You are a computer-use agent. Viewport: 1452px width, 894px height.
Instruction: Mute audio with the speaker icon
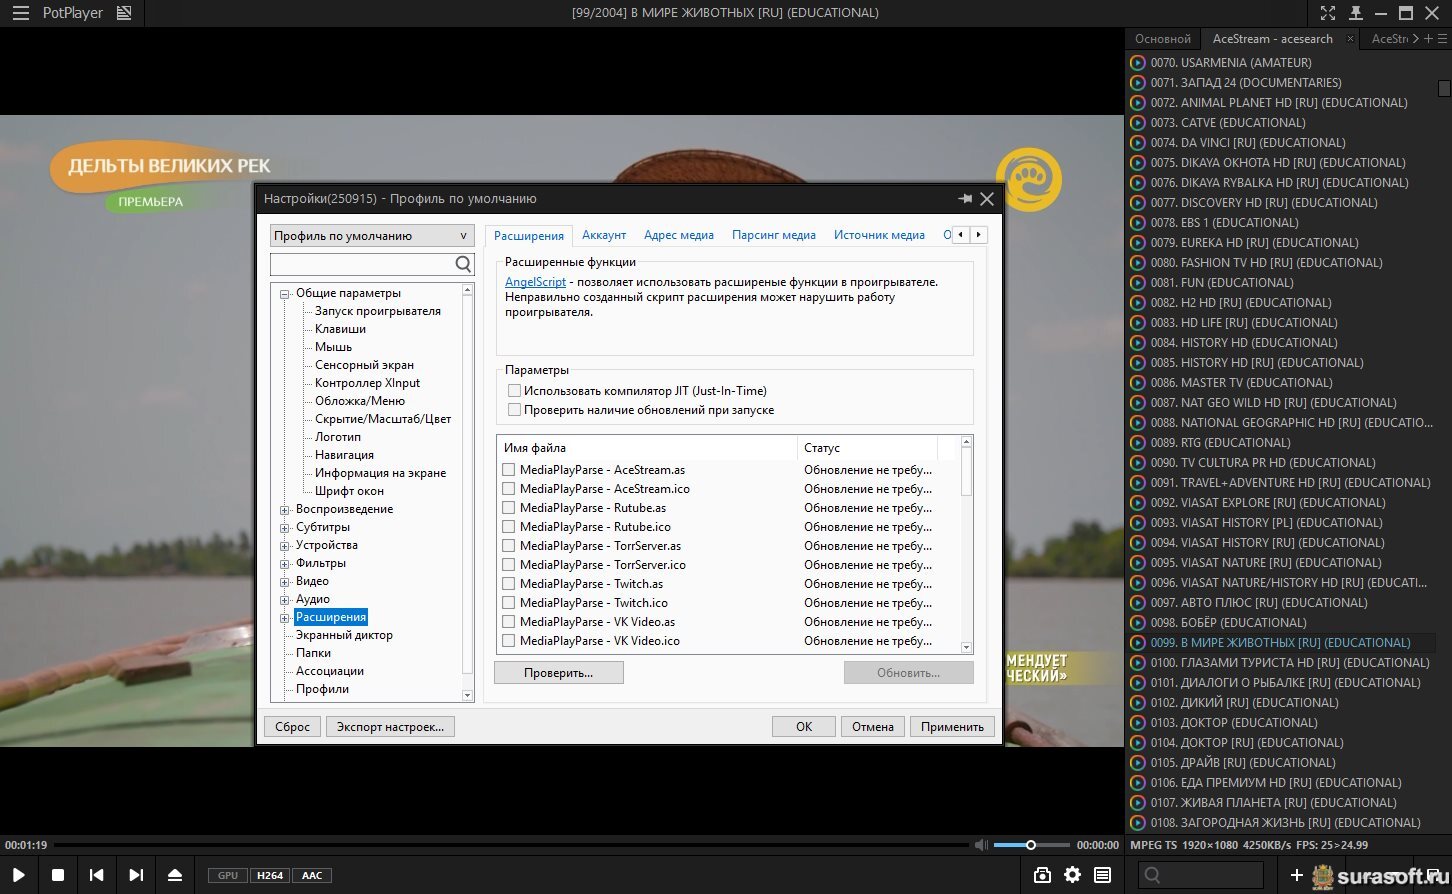tap(981, 845)
